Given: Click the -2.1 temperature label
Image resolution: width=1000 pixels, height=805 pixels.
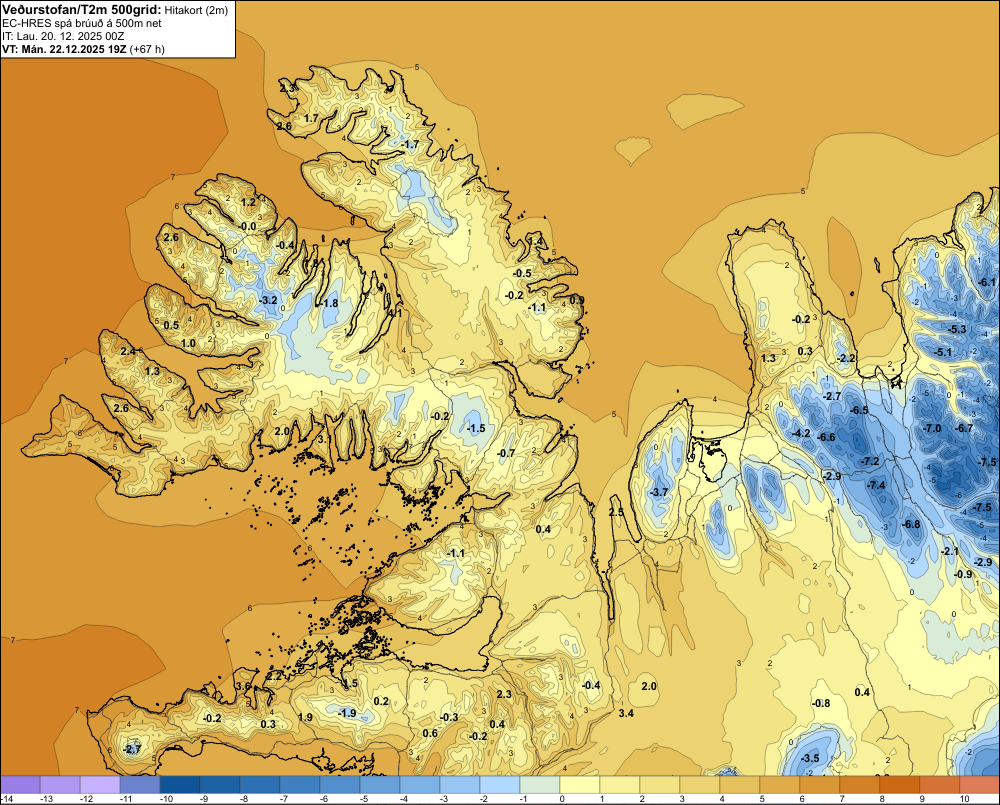Looking at the screenshot, I should 950,551.
